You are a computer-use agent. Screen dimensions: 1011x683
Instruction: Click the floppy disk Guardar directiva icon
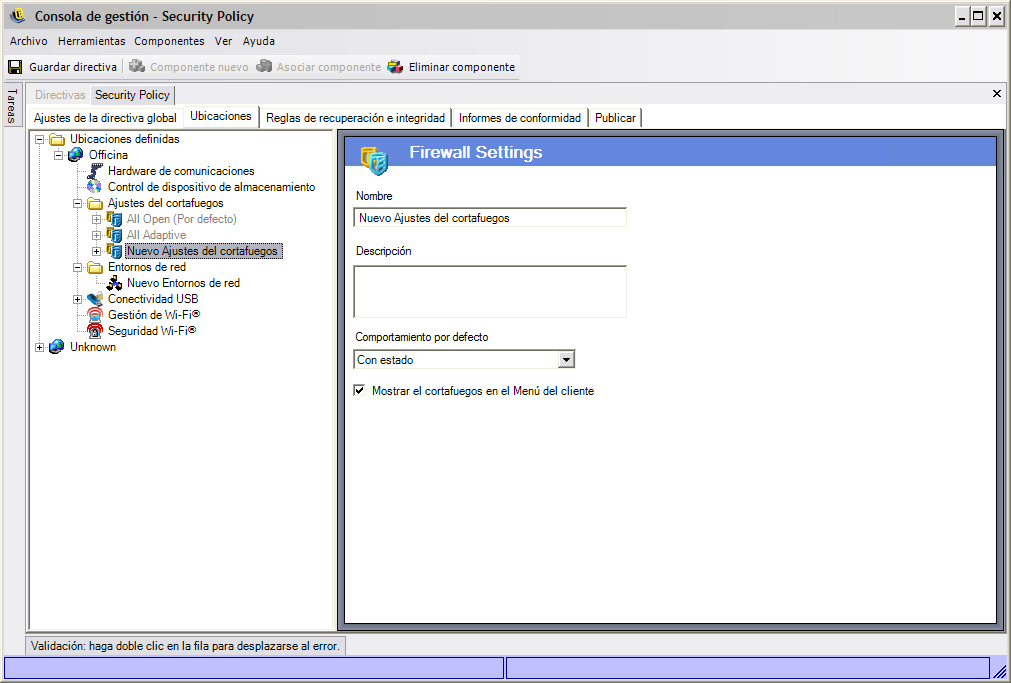(x=15, y=66)
